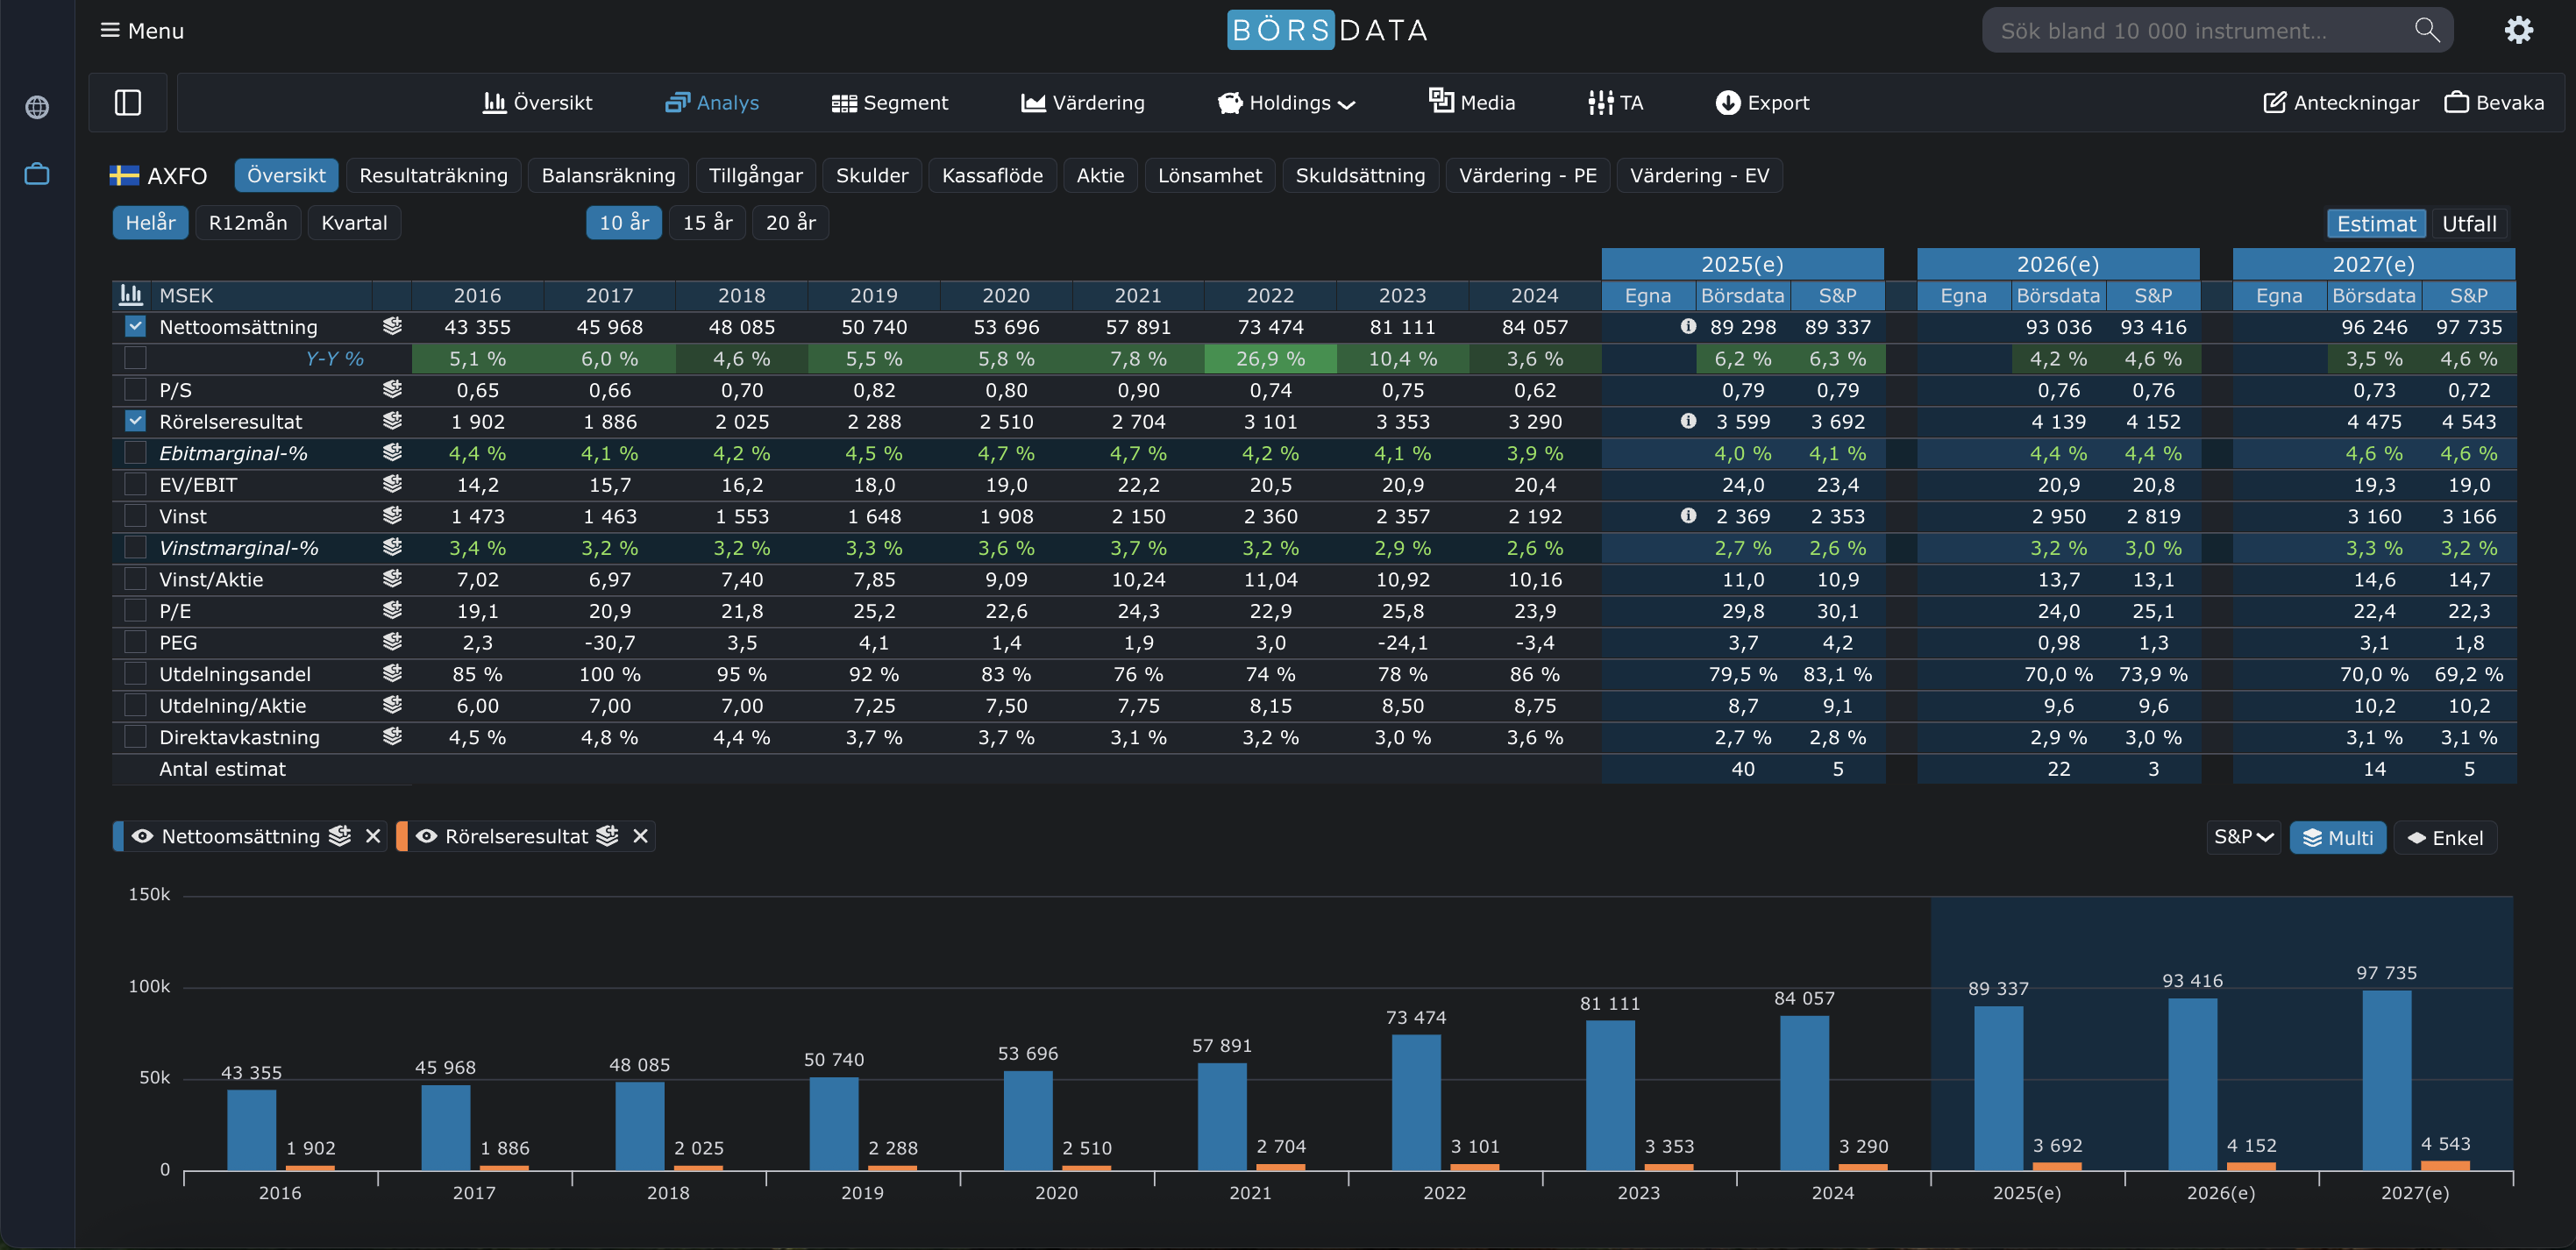The width and height of the screenshot is (2576, 1250).
Task: Click the Export download icon
Action: pyautogui.click(x=1727, y=102)
